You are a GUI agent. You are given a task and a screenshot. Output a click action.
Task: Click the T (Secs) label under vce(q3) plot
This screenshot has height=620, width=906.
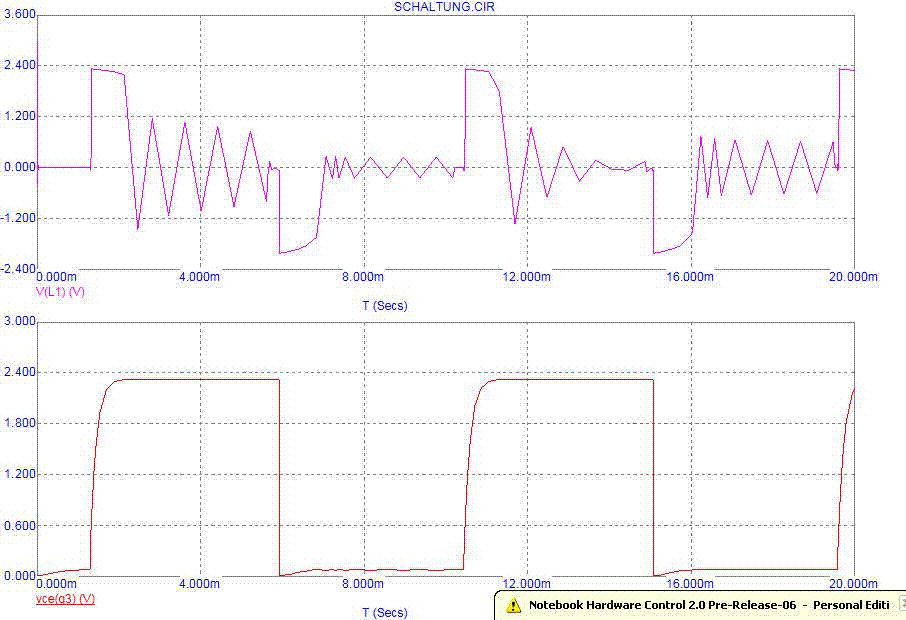385,612
